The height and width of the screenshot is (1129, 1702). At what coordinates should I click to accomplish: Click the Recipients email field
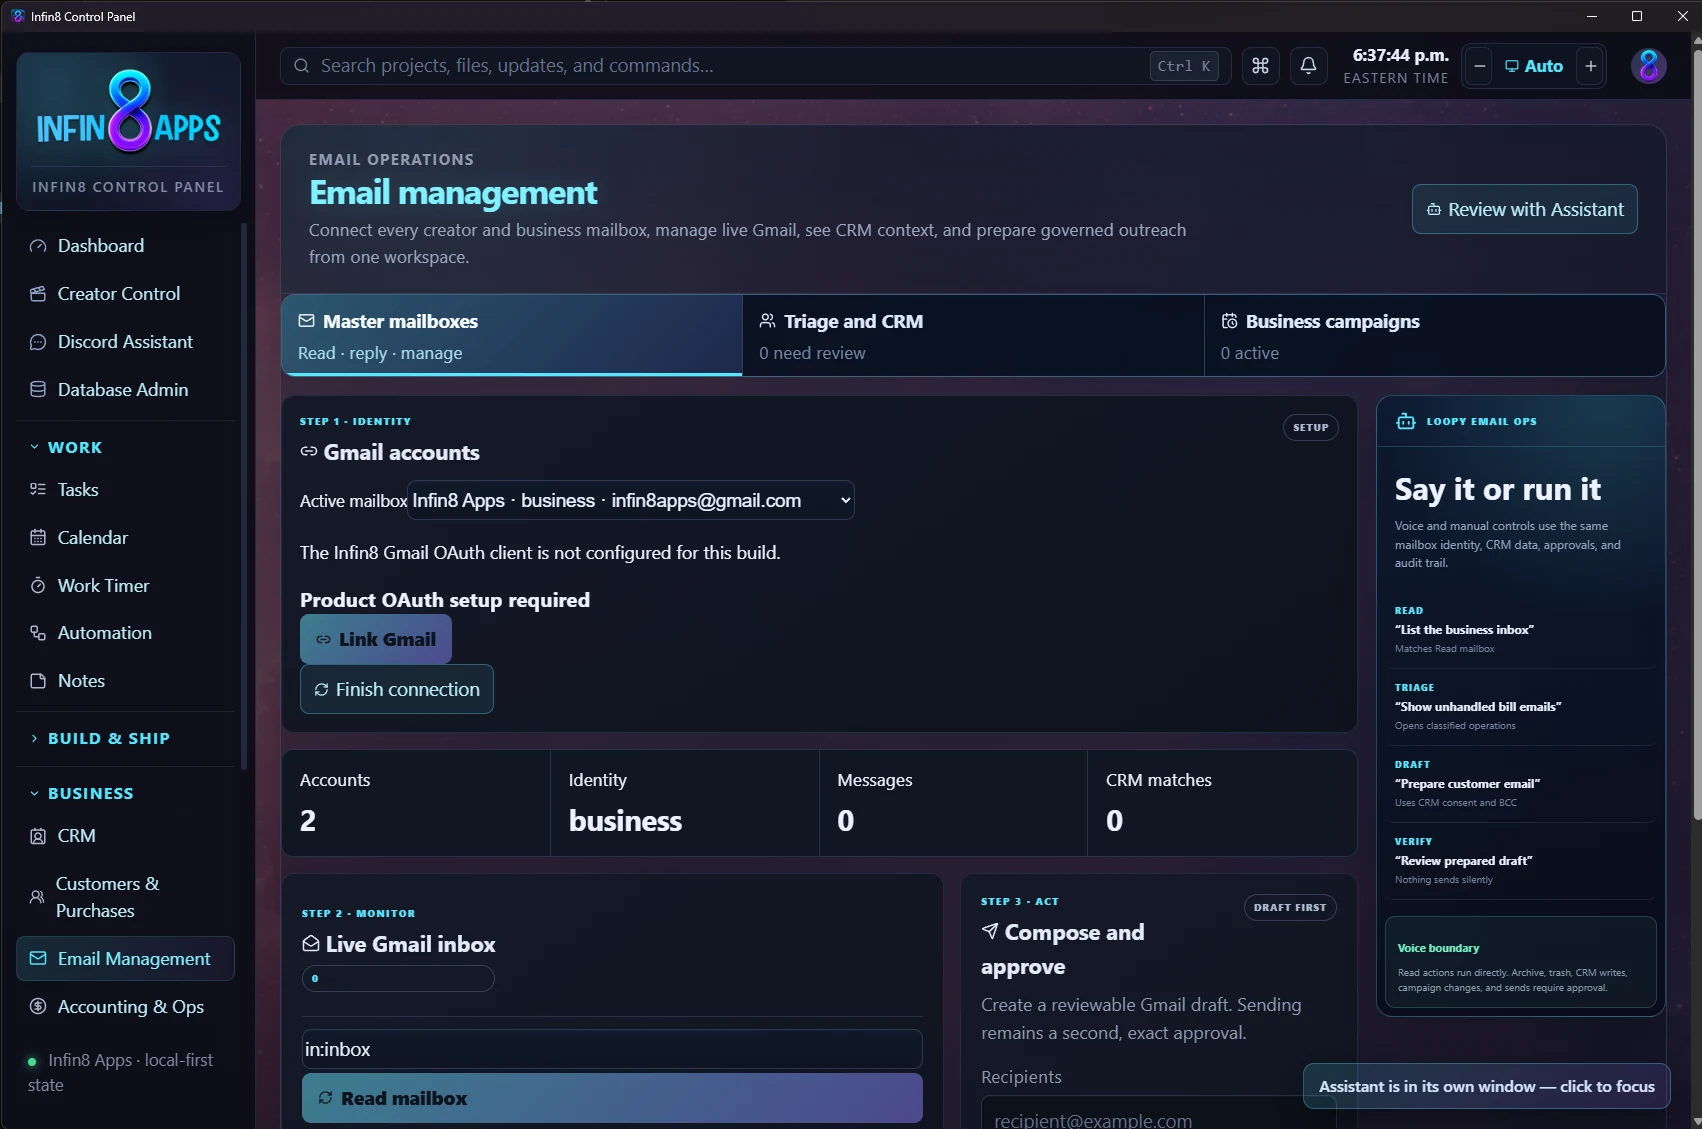pyautogui.click(x=1158, y=1115)
